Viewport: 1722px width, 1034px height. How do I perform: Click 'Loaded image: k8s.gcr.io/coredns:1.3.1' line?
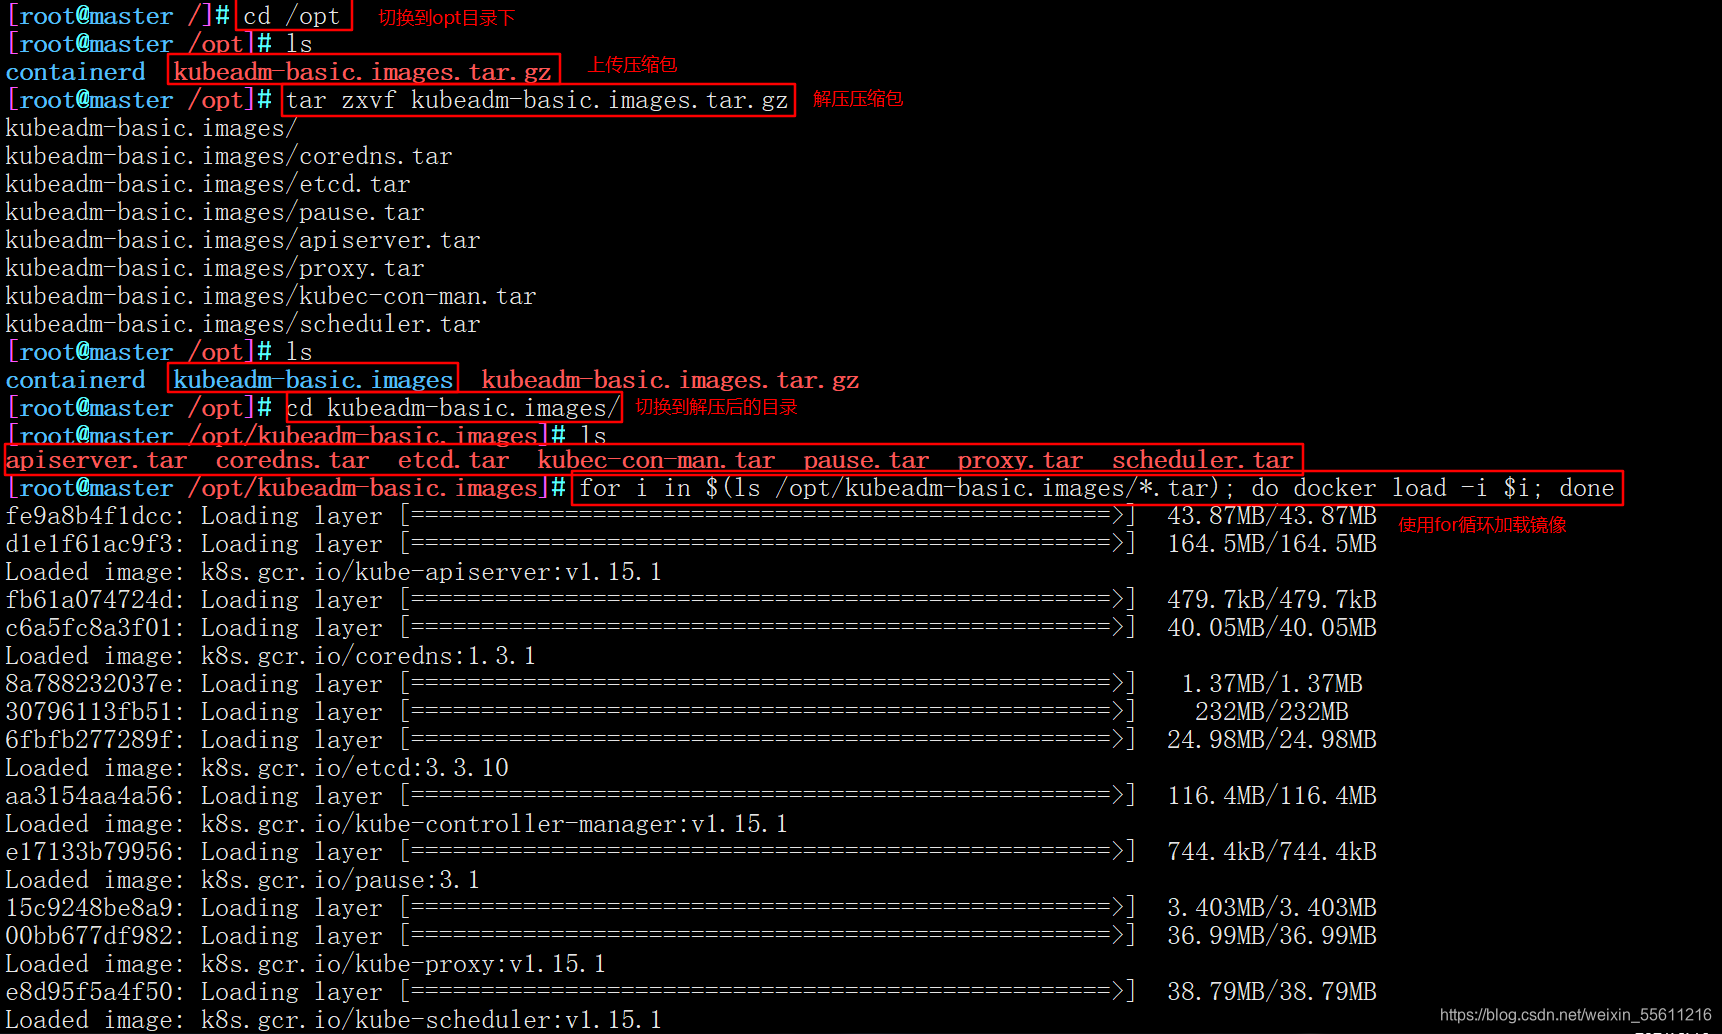pos(271,656)
